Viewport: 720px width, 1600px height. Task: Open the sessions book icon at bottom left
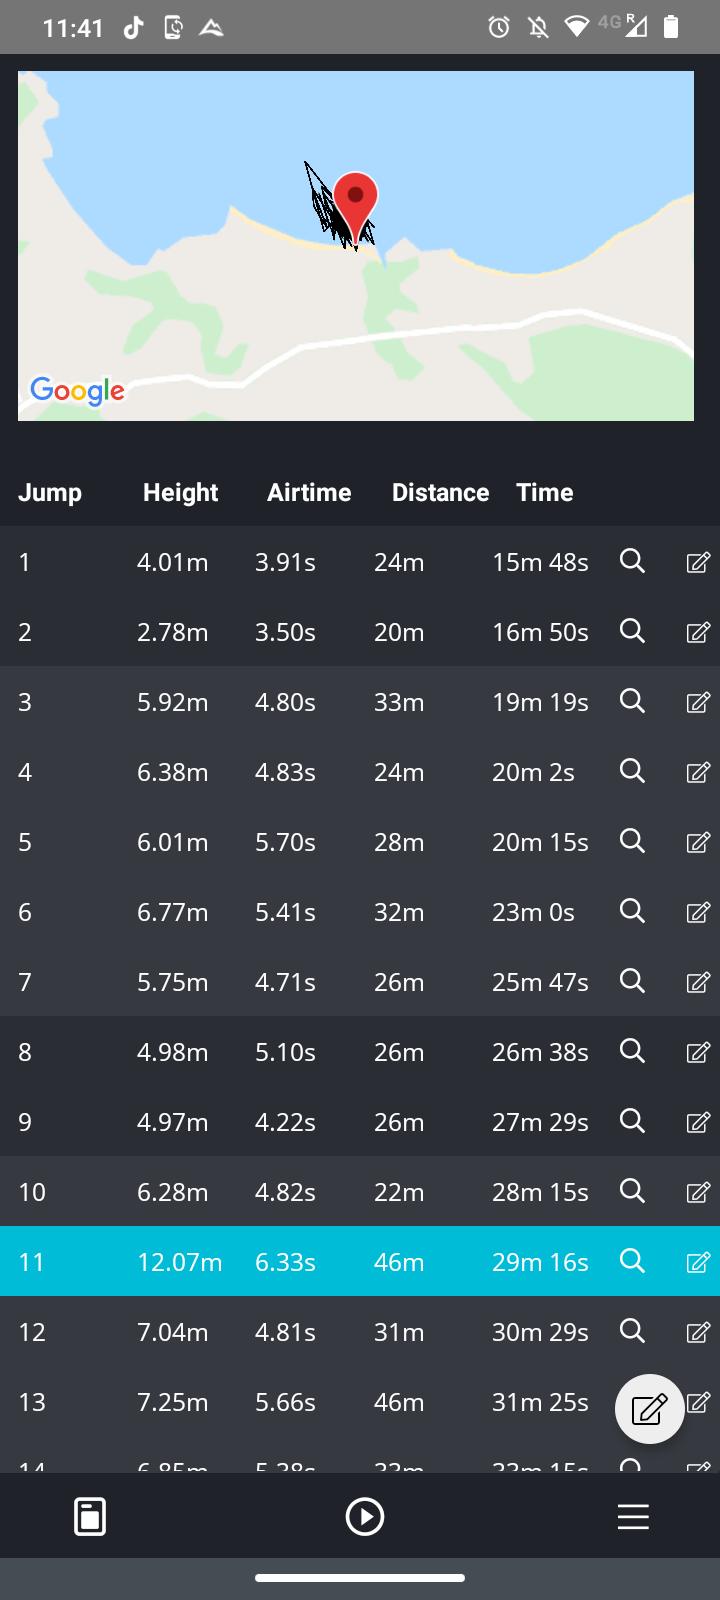tap(90, 1517)
